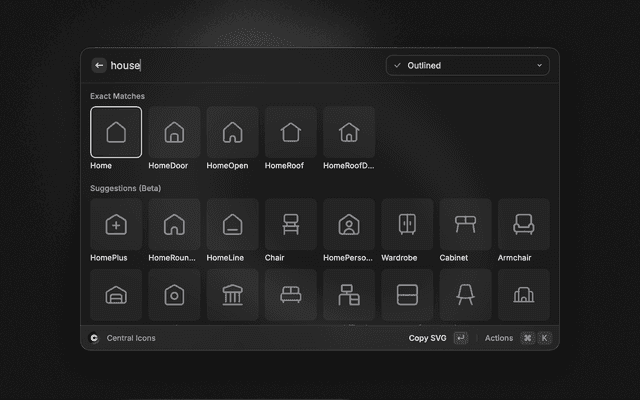Focus the search field containing house
The width and height of the screenshot is (640, 400).
pos(245,65)
